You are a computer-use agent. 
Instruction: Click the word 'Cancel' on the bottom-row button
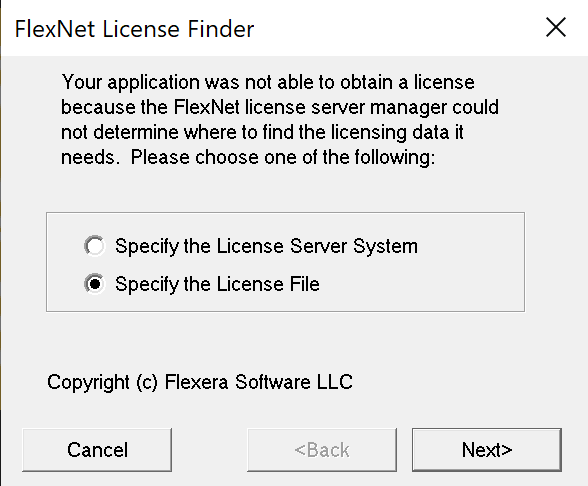[x=98, y=450]
